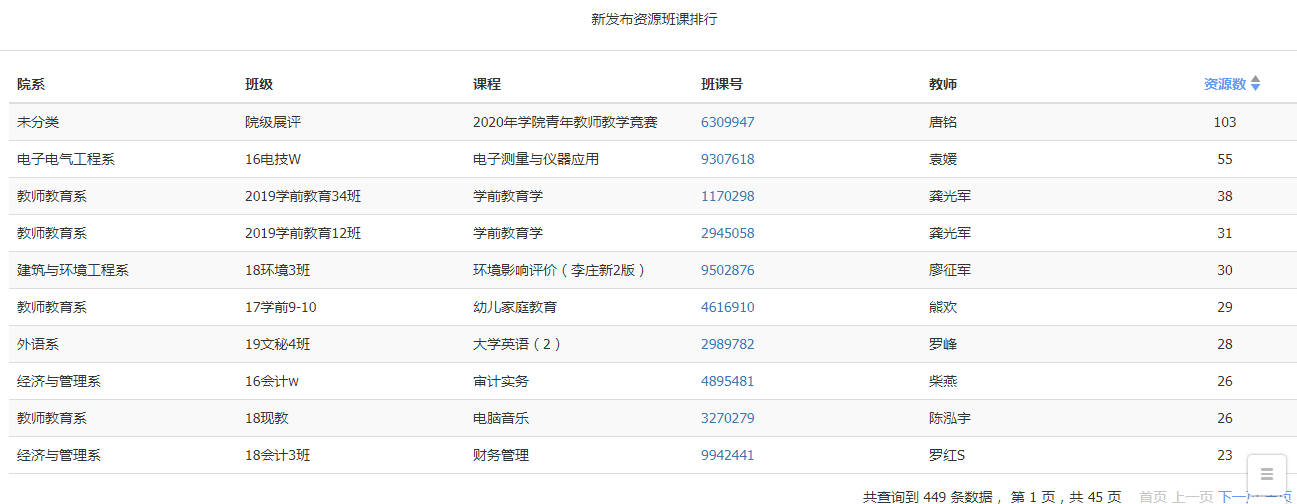Select class cell 18现教
The image size is (1297, 504).
[267, 418]
